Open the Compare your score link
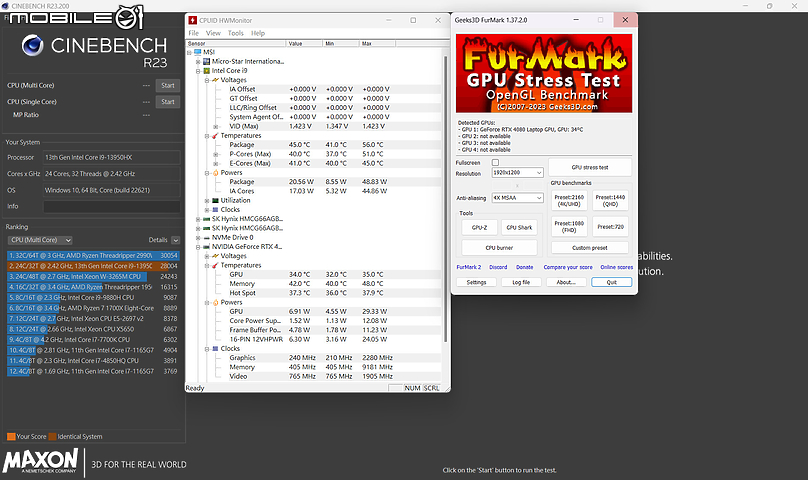808x480 pixels. tap(568, 267)
